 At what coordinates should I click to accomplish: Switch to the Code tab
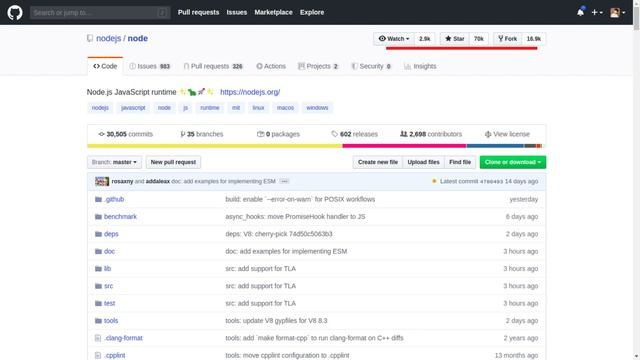pos(105,66)
